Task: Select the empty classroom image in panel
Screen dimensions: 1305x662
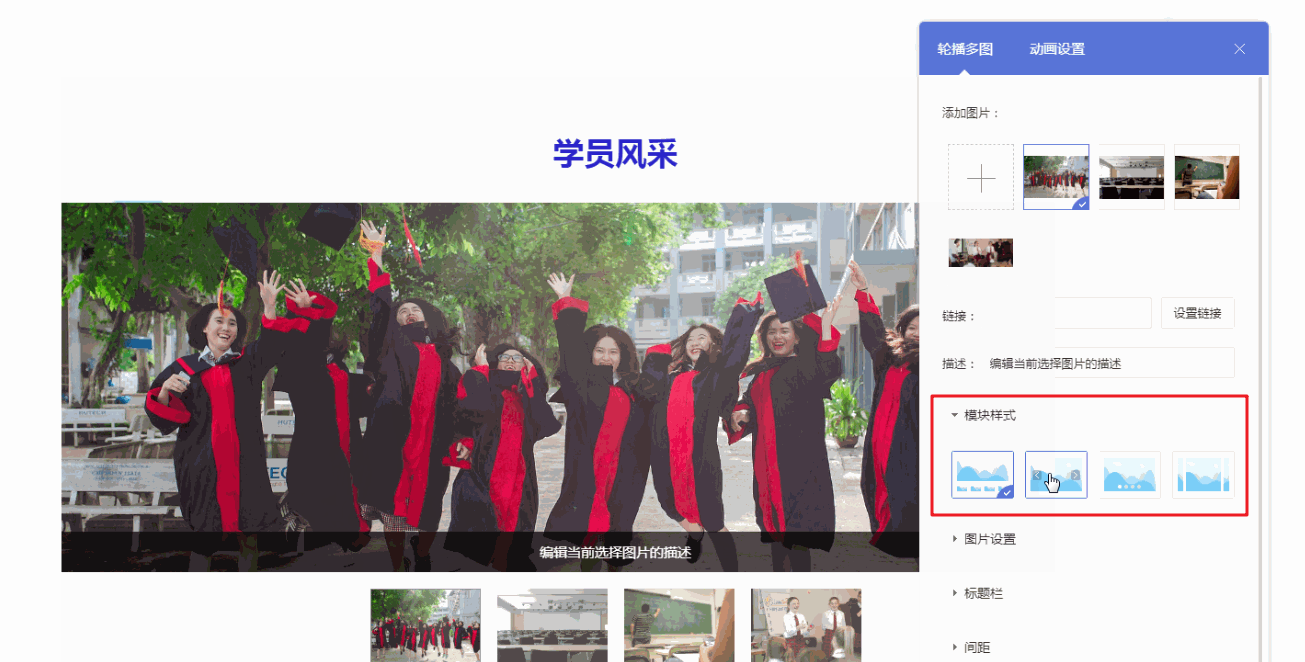Action: (1131, 177)
